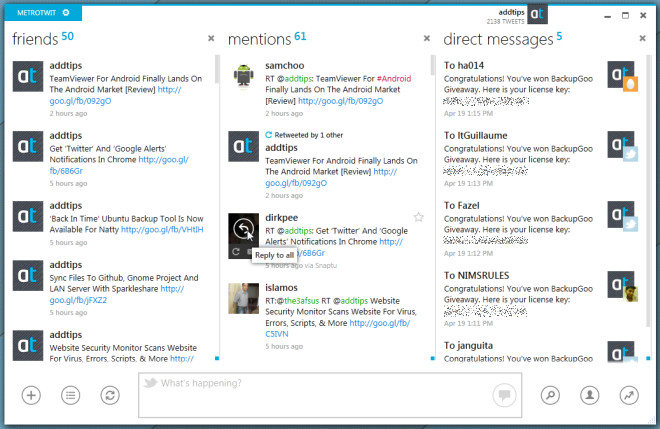Favorite dirkpee's tweet with the star
The width and height of the screenshot is (660, 429).
click(418, 217)
